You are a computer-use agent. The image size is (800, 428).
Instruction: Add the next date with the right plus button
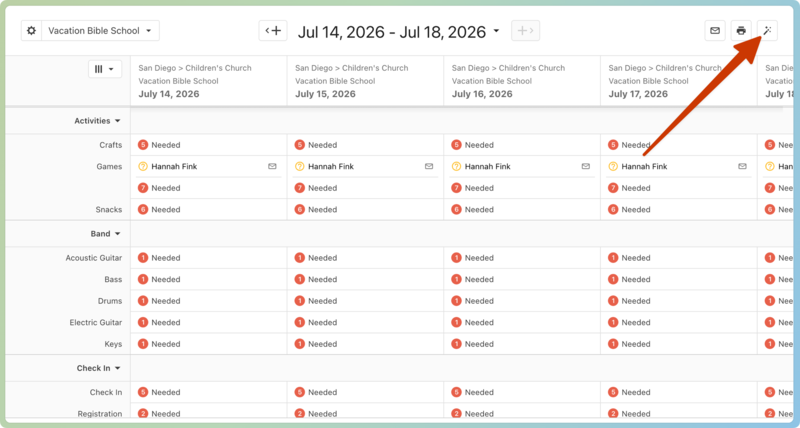tap(525, 31)
